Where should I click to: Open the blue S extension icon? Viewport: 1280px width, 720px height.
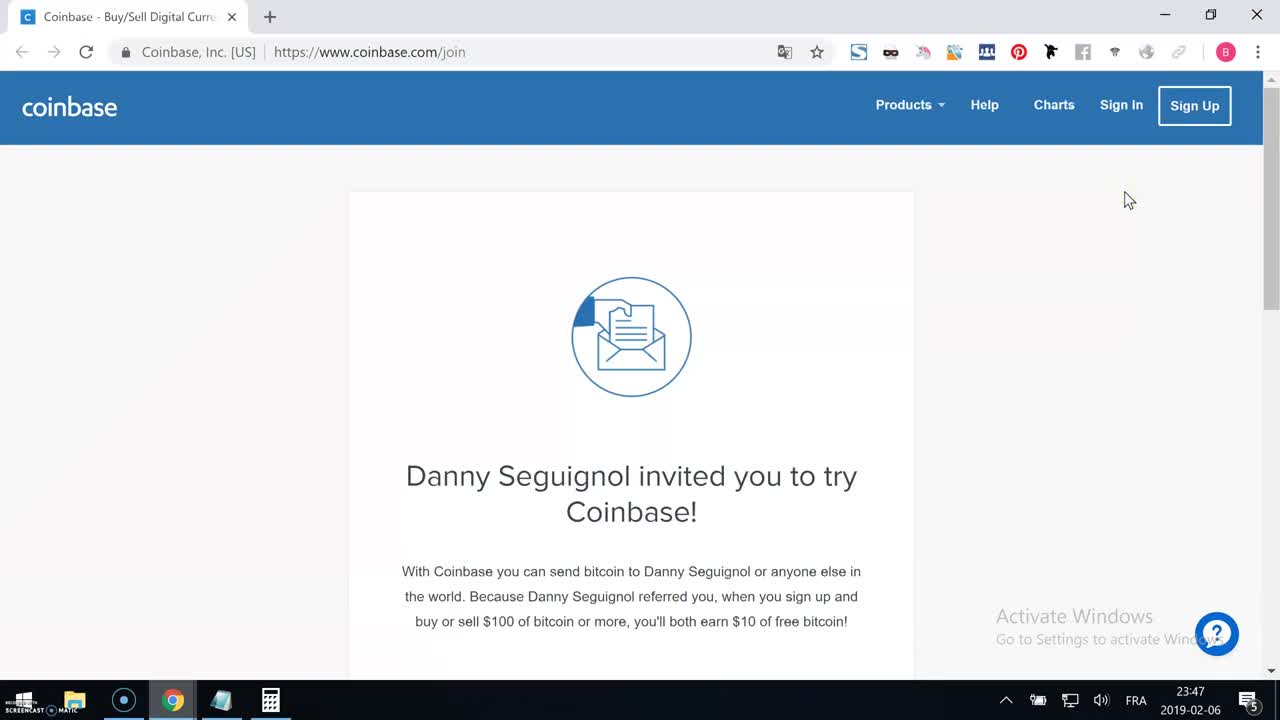coord(859,52)
